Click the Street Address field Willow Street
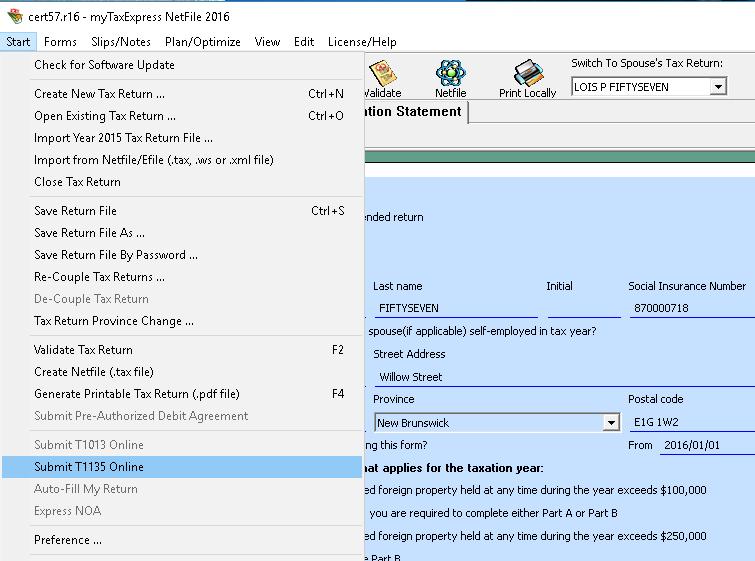755x561 pixels. pos(564,377)
